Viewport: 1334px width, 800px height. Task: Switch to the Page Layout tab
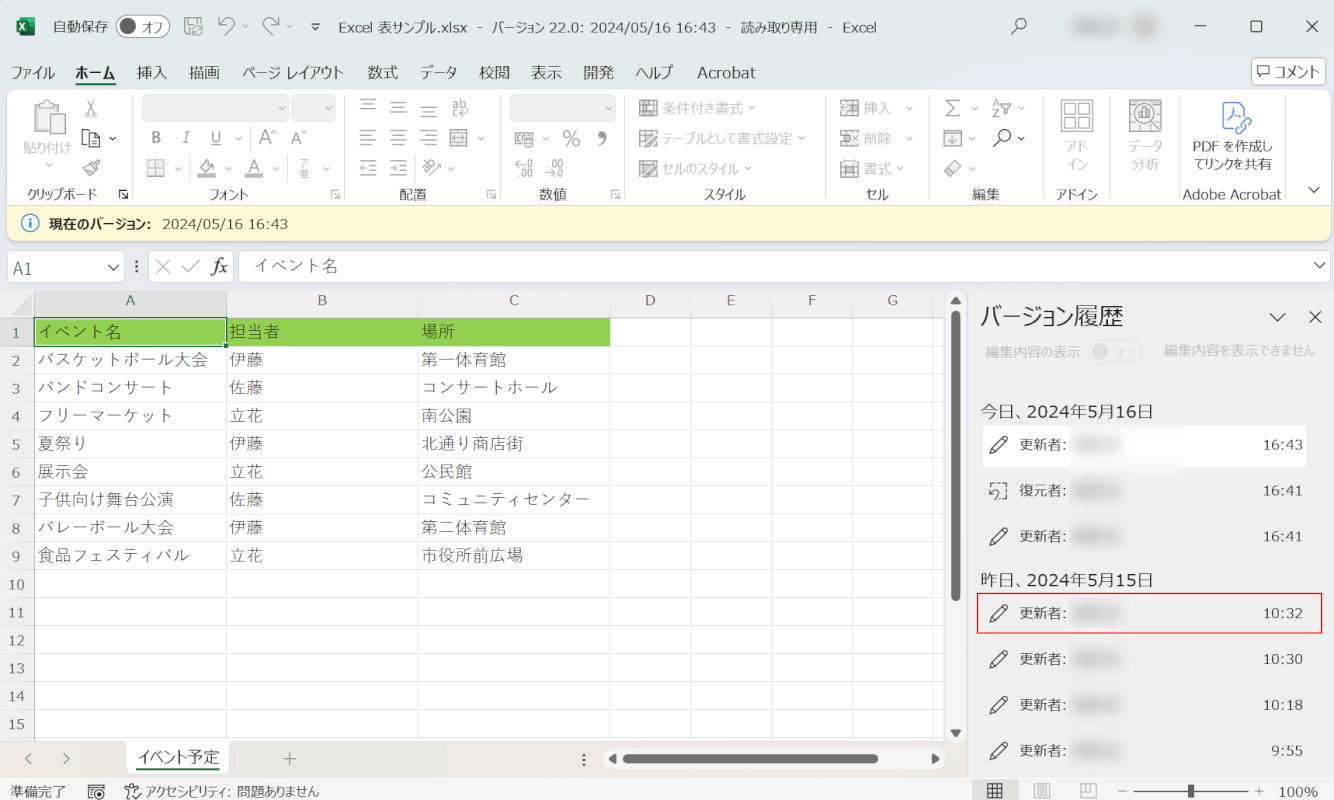[x=293, y=72]
